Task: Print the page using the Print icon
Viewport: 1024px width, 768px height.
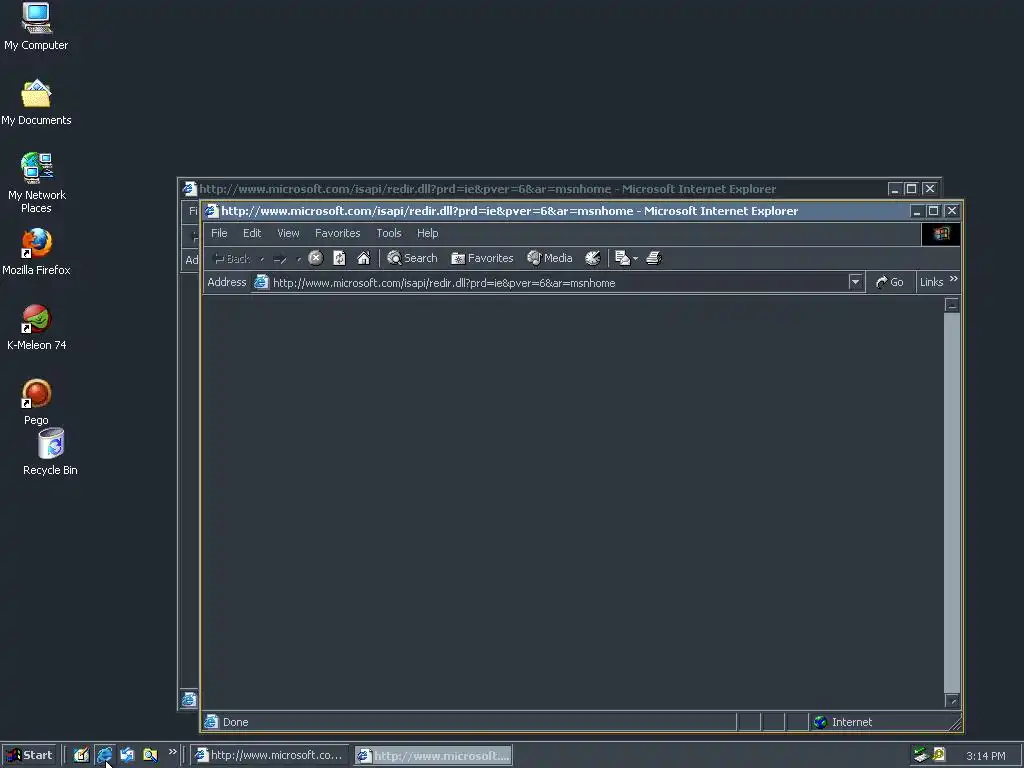Action: pos(654,258)
